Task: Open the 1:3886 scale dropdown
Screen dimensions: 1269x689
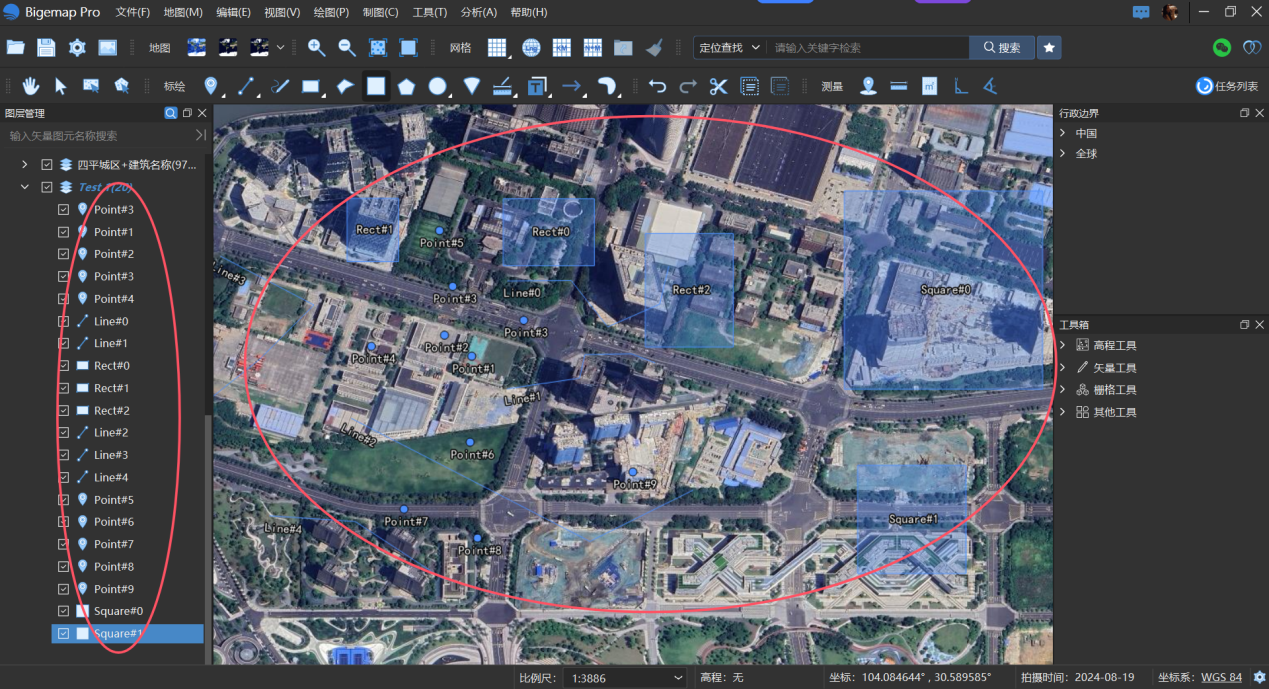Action: (626, 678)
